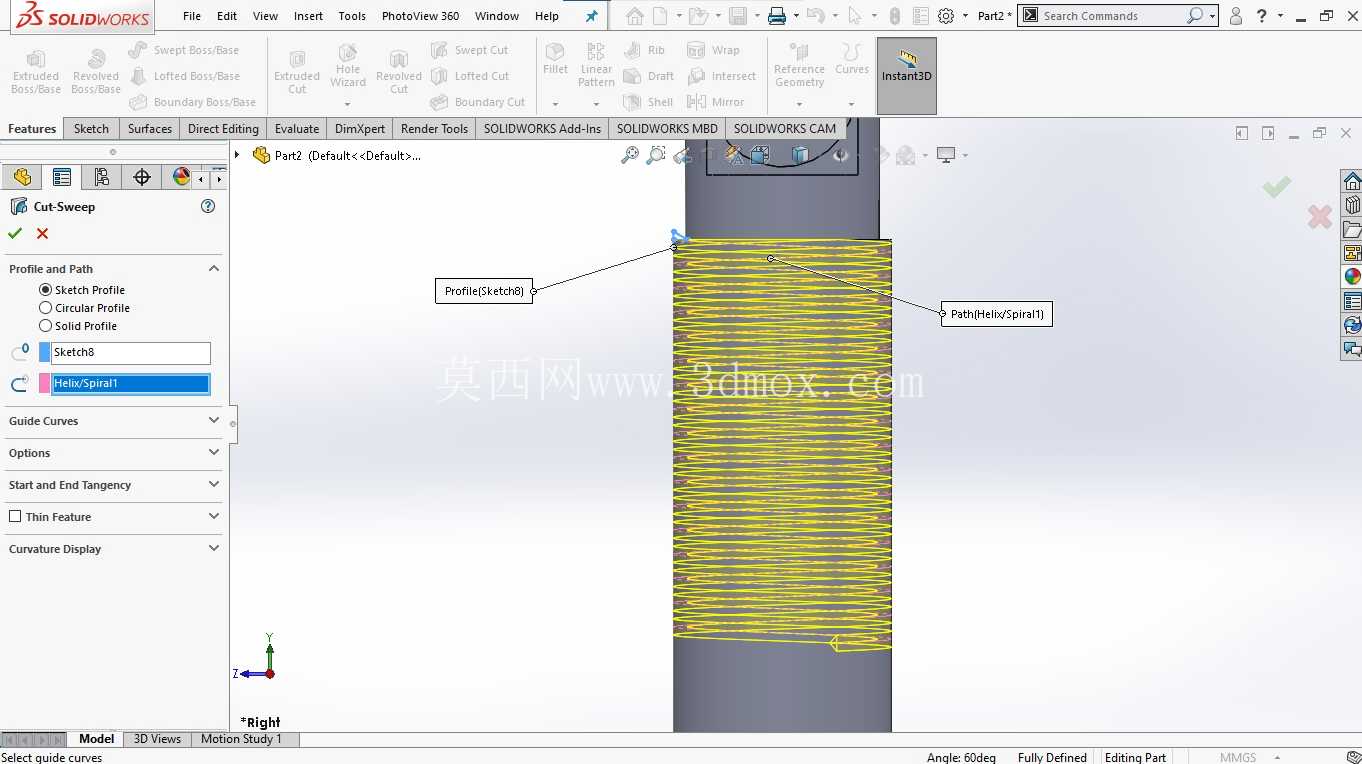Open the PropertyManager tab icon

pos(62,177)
